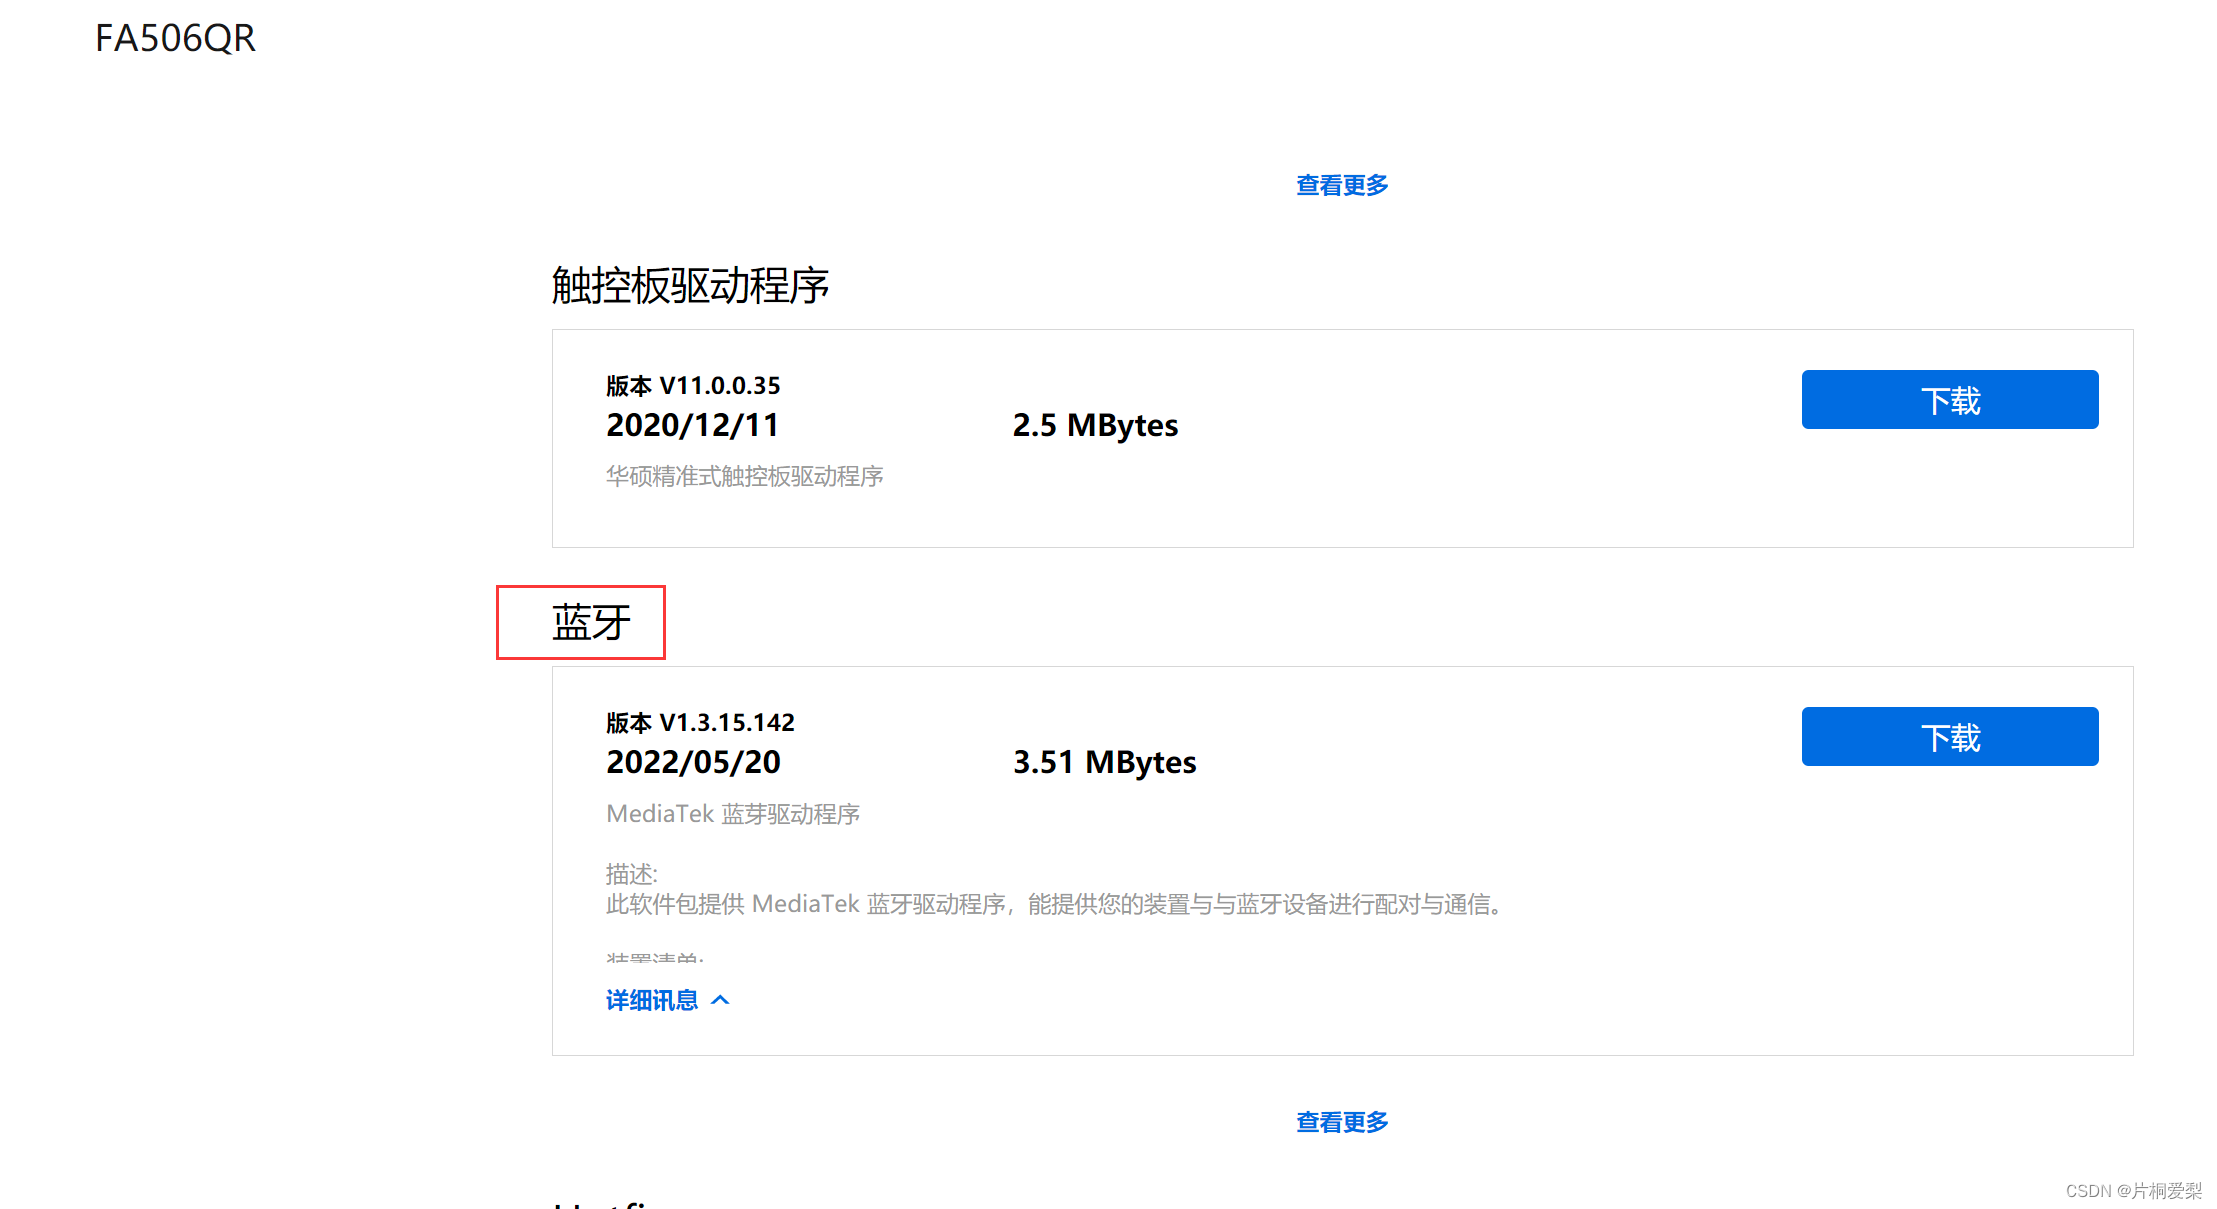Click the 3.51 MBytes file size
The height and width of the screenshot is (1209, 2217).
tap(1104, 763)
